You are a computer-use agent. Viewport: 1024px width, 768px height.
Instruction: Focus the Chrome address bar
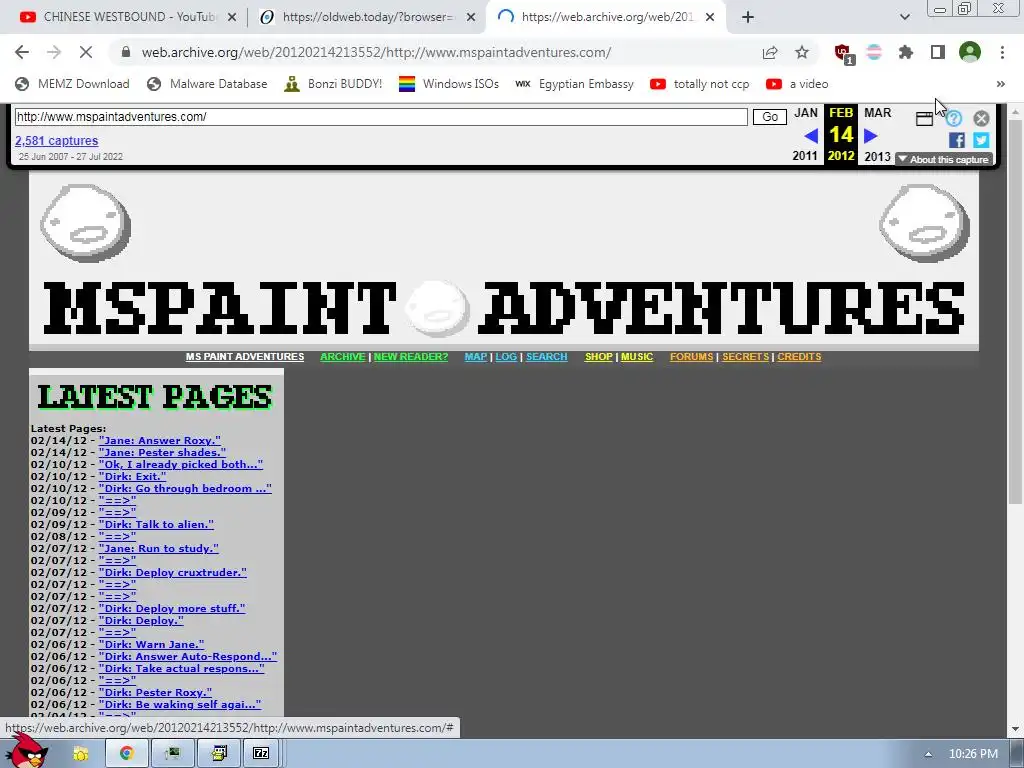tap(376, 52)
